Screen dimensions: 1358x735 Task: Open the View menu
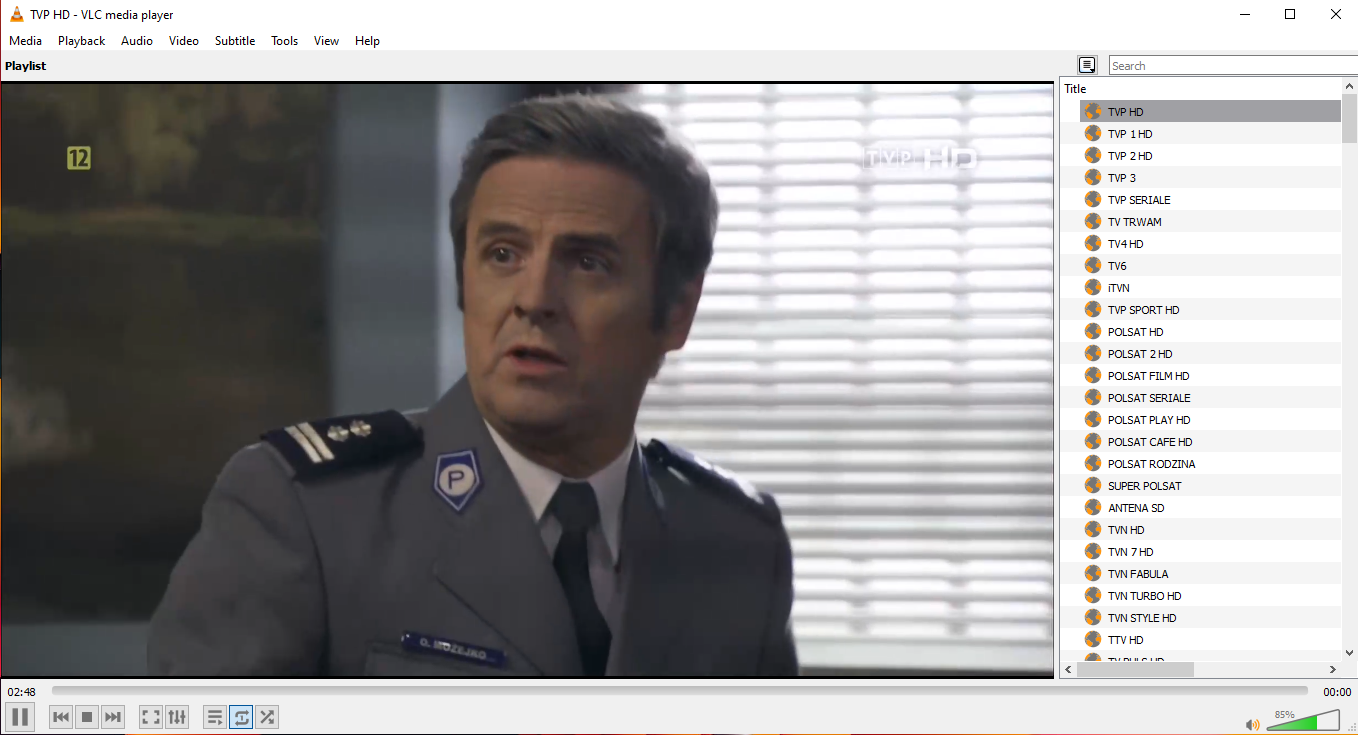[x=326, y=41]
